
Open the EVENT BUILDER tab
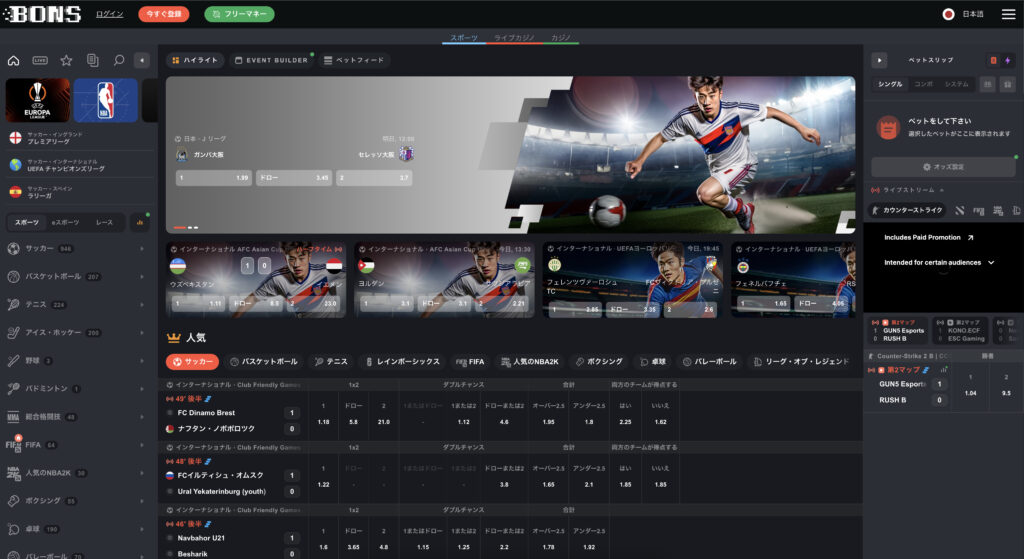click(x=271, y=60)
